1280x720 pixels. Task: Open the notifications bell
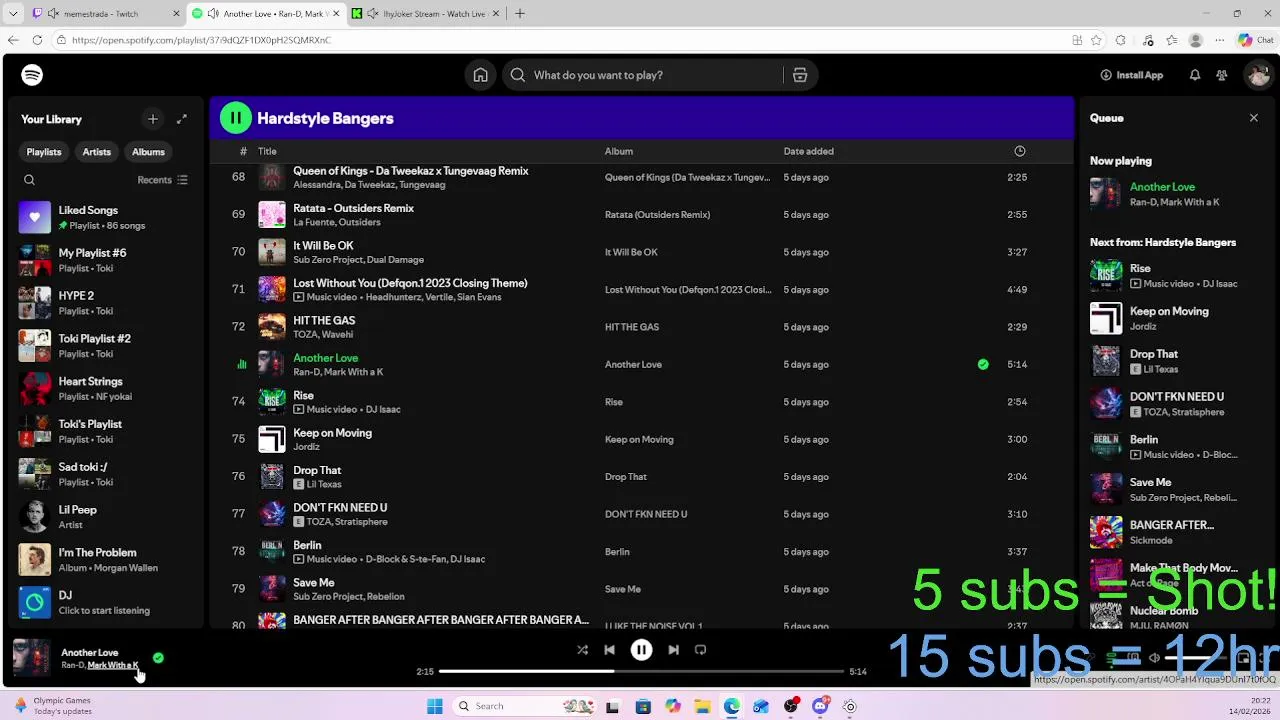[1195, 75]
